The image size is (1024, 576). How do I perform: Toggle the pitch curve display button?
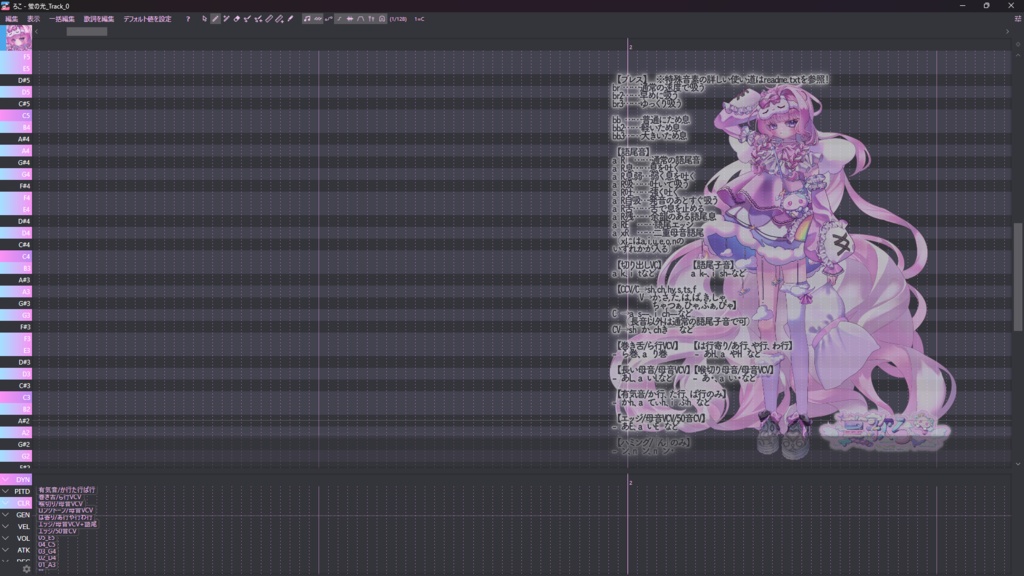click(340, 19)
